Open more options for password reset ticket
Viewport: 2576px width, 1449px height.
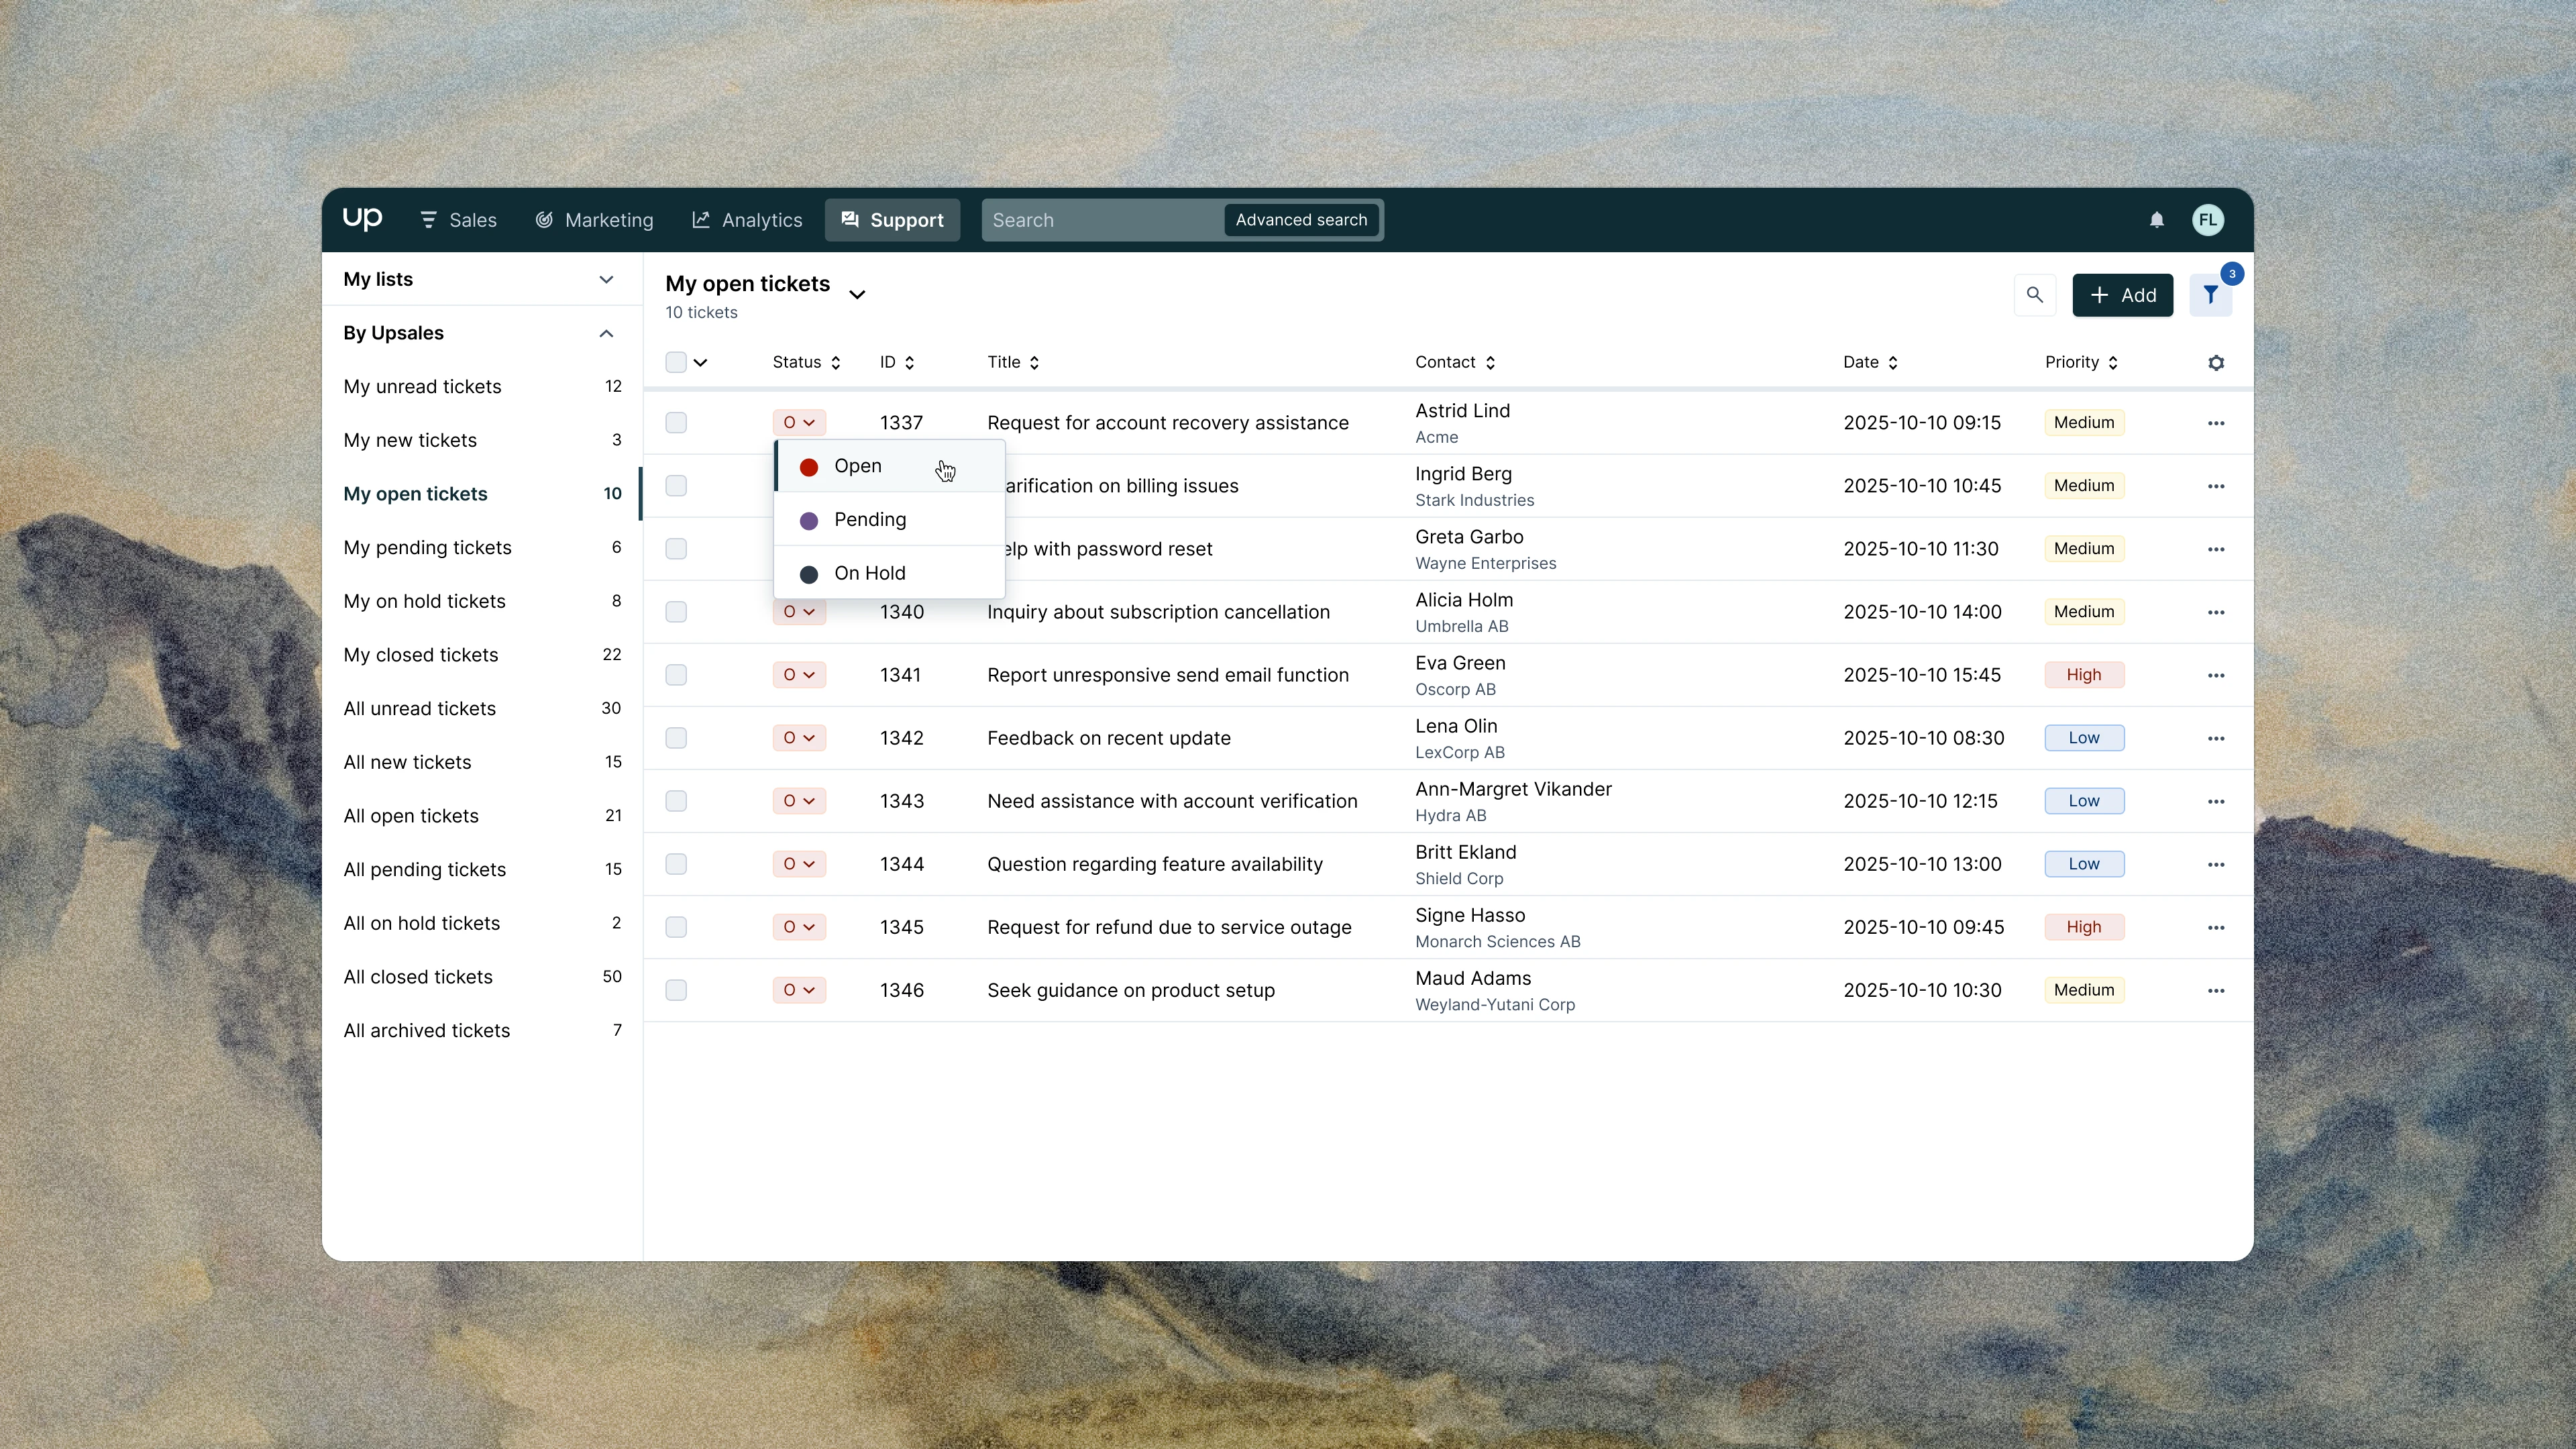(x=2216, y=549)
